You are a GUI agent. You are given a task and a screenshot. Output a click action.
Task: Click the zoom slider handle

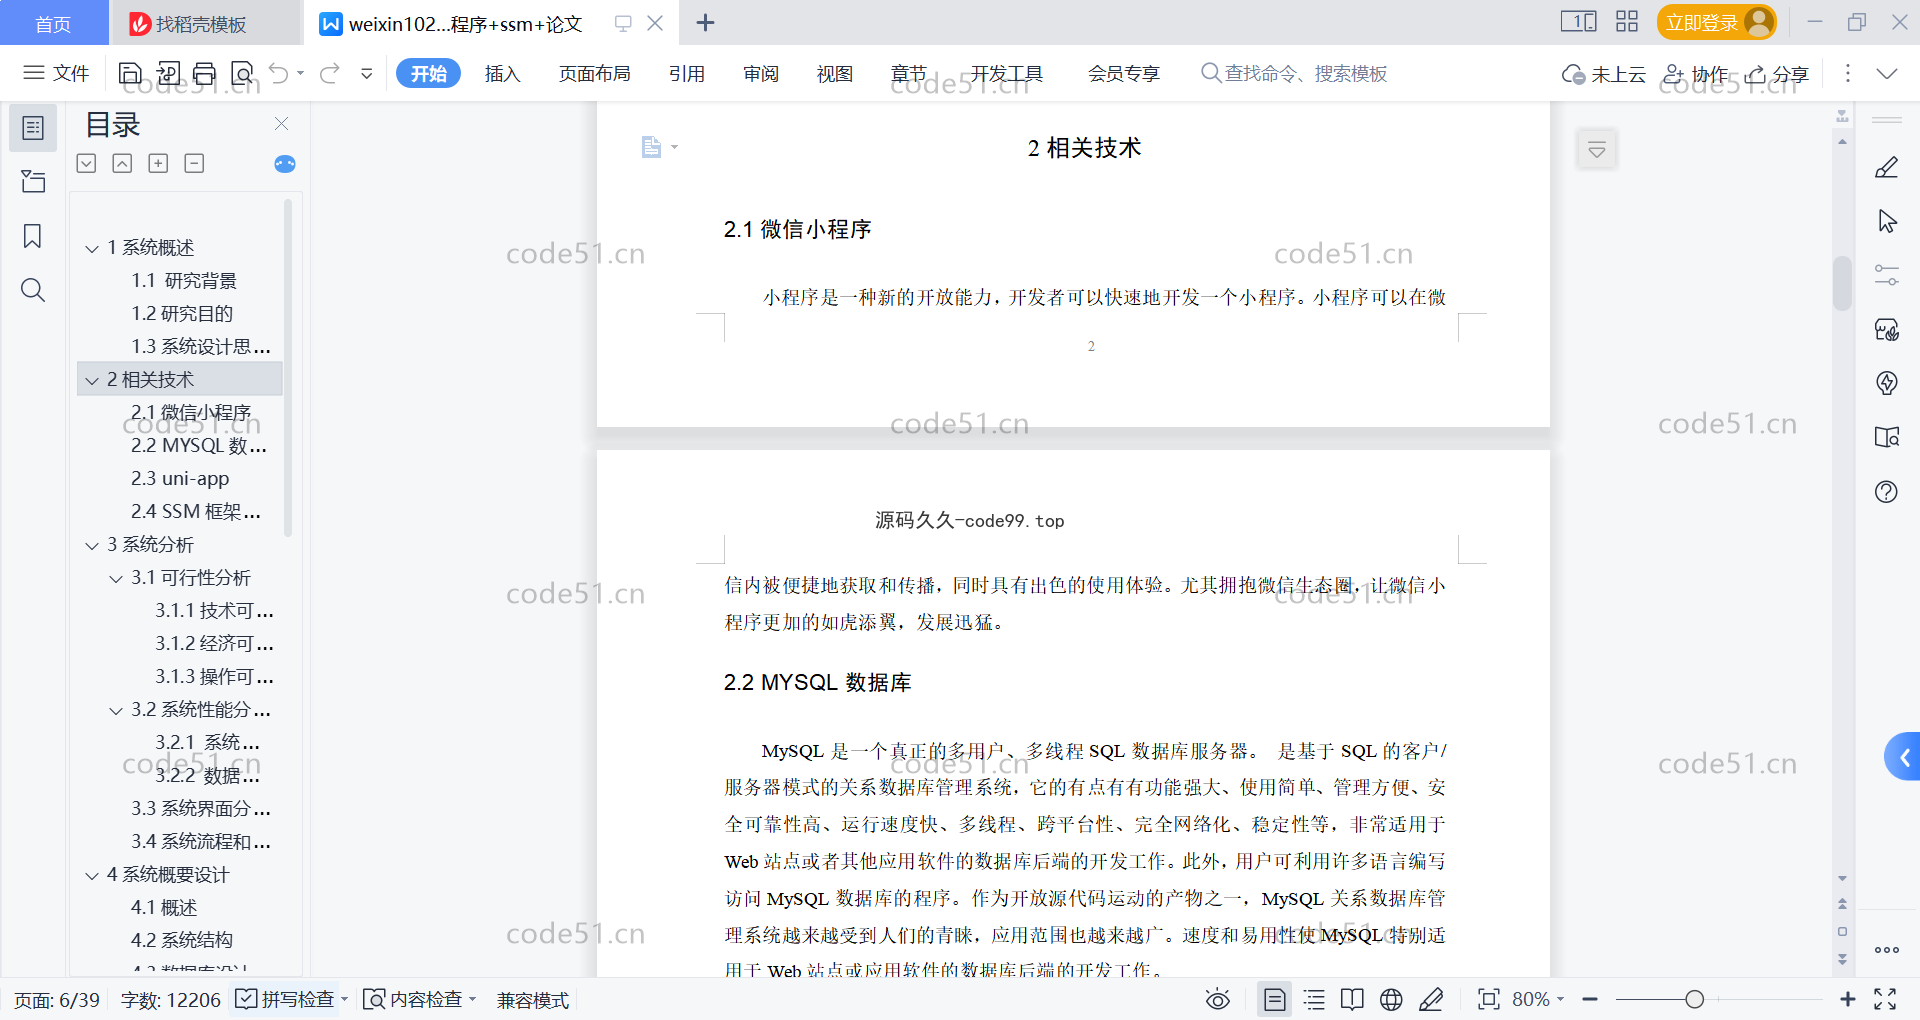pos(1694,999)
